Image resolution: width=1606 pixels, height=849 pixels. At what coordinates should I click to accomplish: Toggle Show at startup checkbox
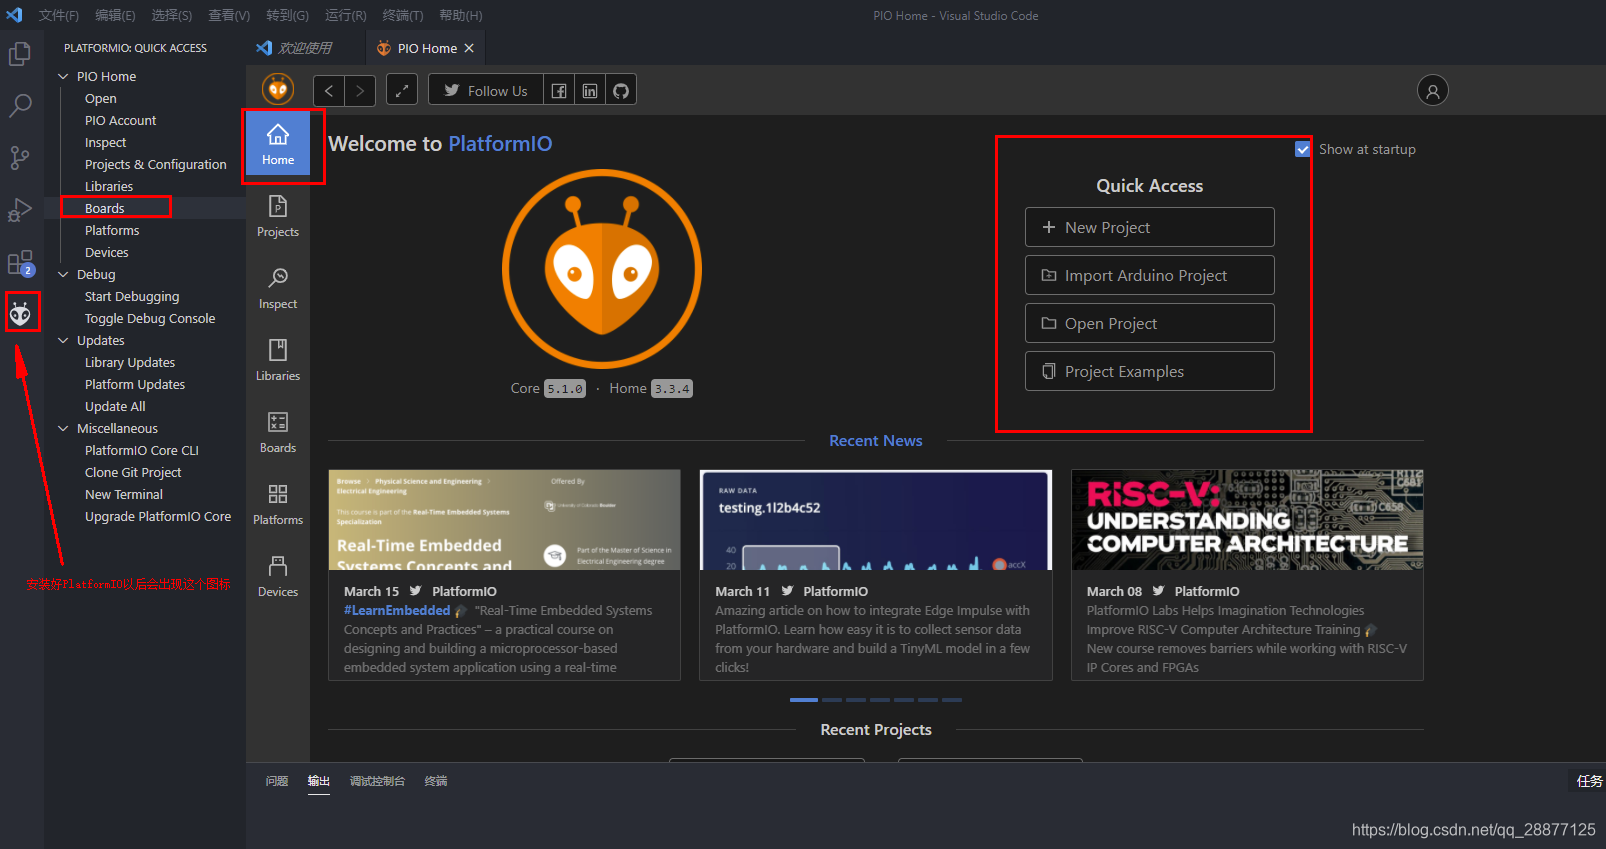[x=1302, y=149]
